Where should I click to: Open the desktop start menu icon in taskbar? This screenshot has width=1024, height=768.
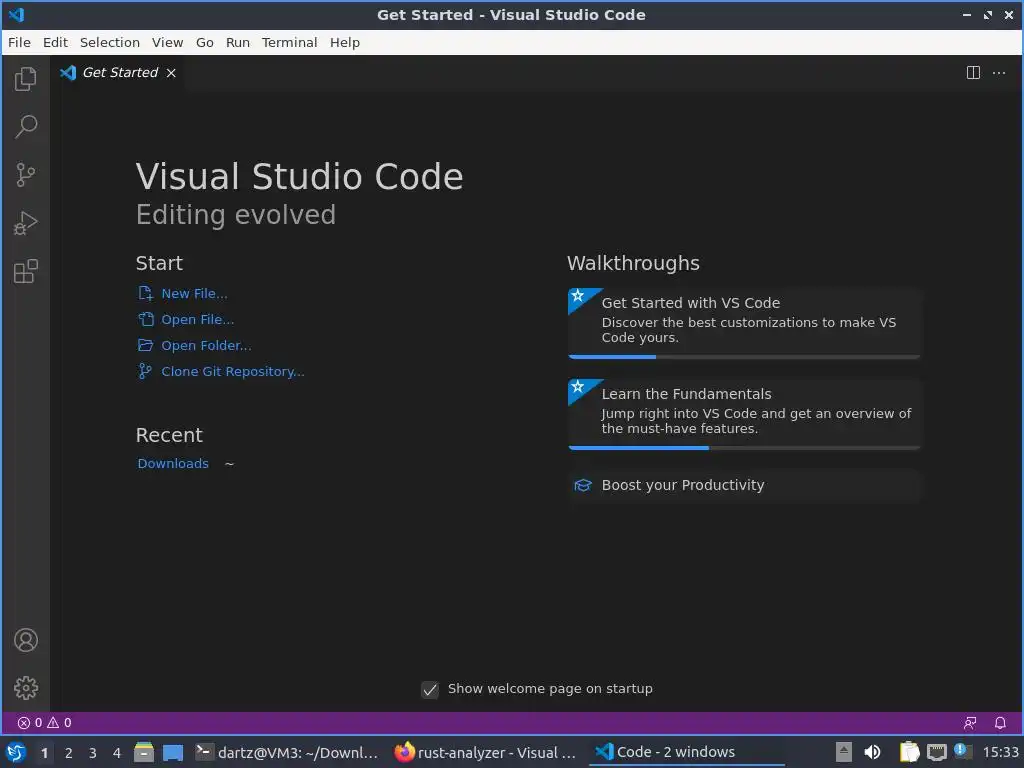click(x=16, y=752)
